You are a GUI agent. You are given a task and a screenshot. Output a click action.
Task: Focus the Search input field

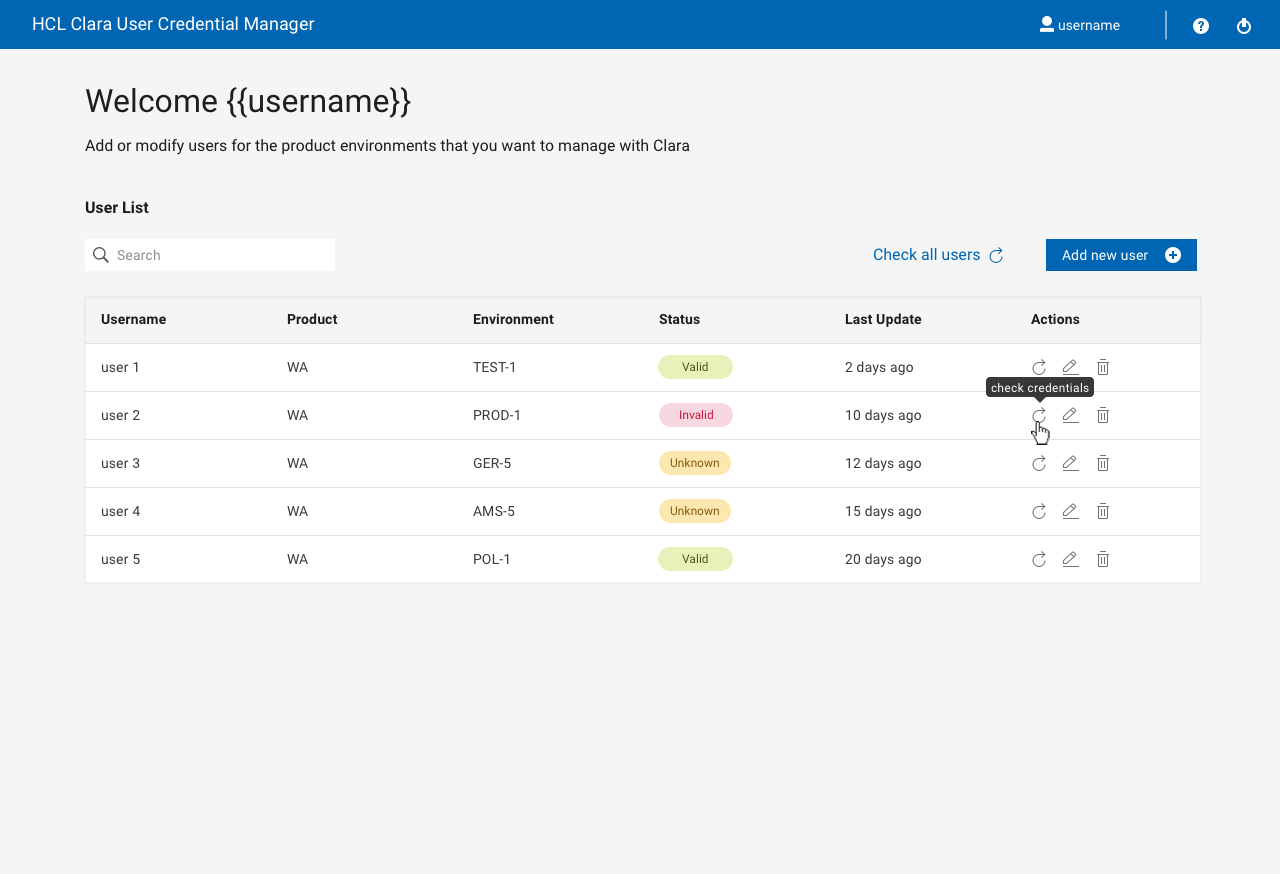(x=222, y=255)
